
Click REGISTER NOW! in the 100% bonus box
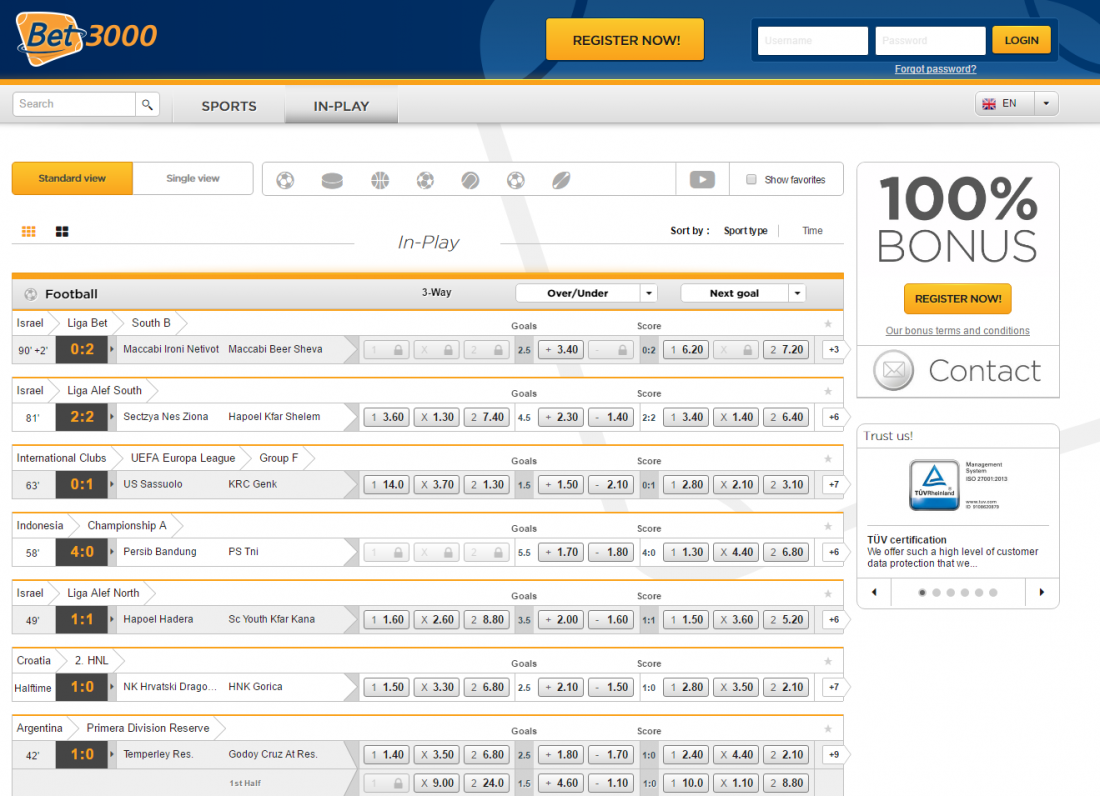point(958,299)
